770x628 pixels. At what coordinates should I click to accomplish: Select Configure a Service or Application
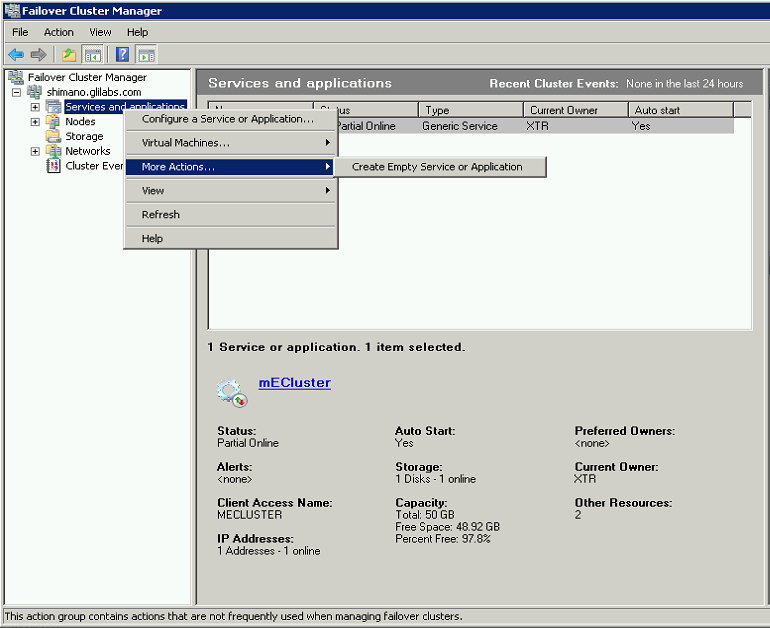(x=228, y=119)
